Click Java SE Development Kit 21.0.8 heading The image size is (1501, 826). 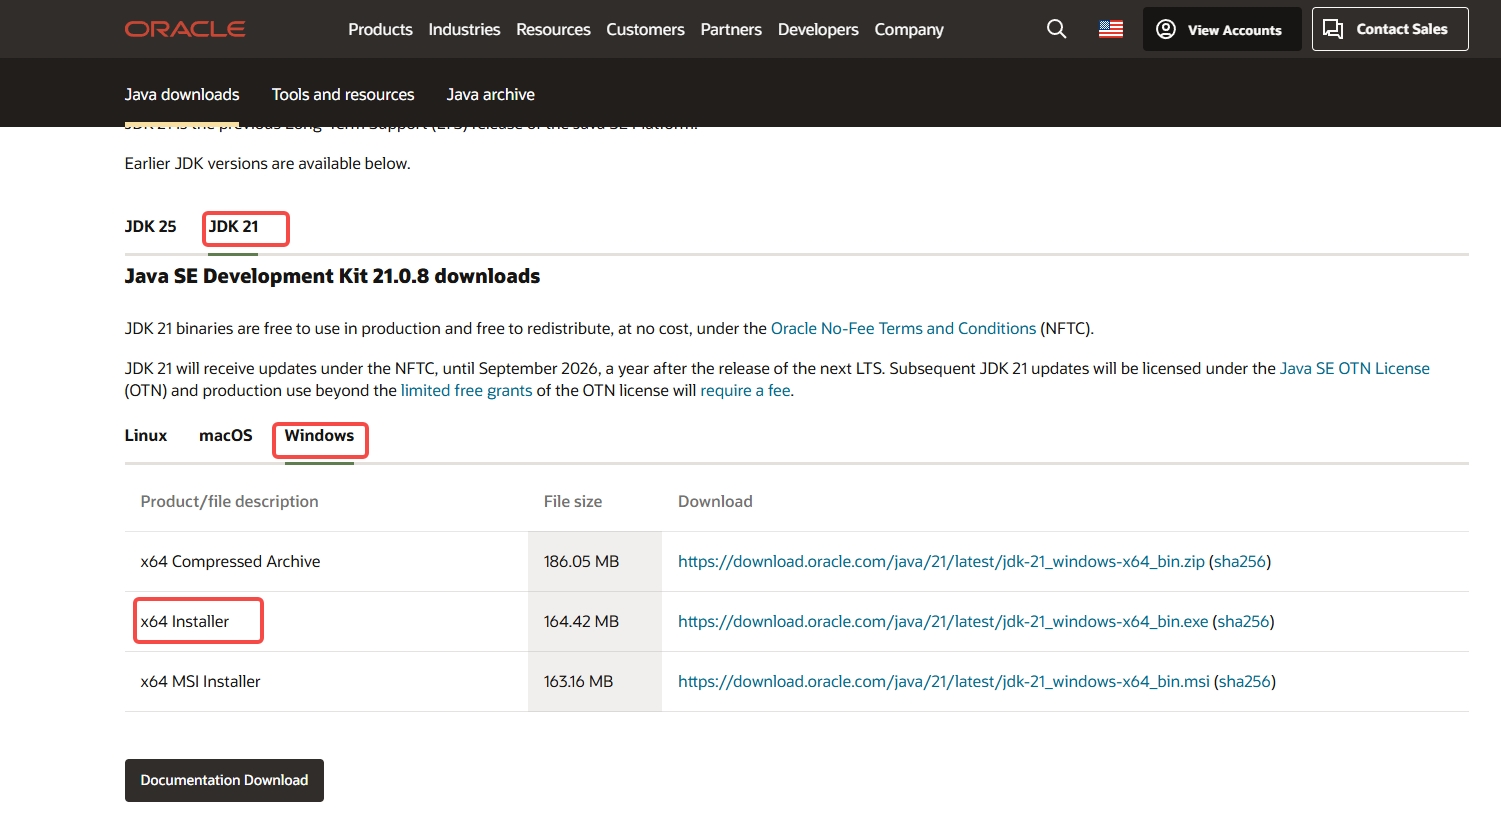coord(332,276)
